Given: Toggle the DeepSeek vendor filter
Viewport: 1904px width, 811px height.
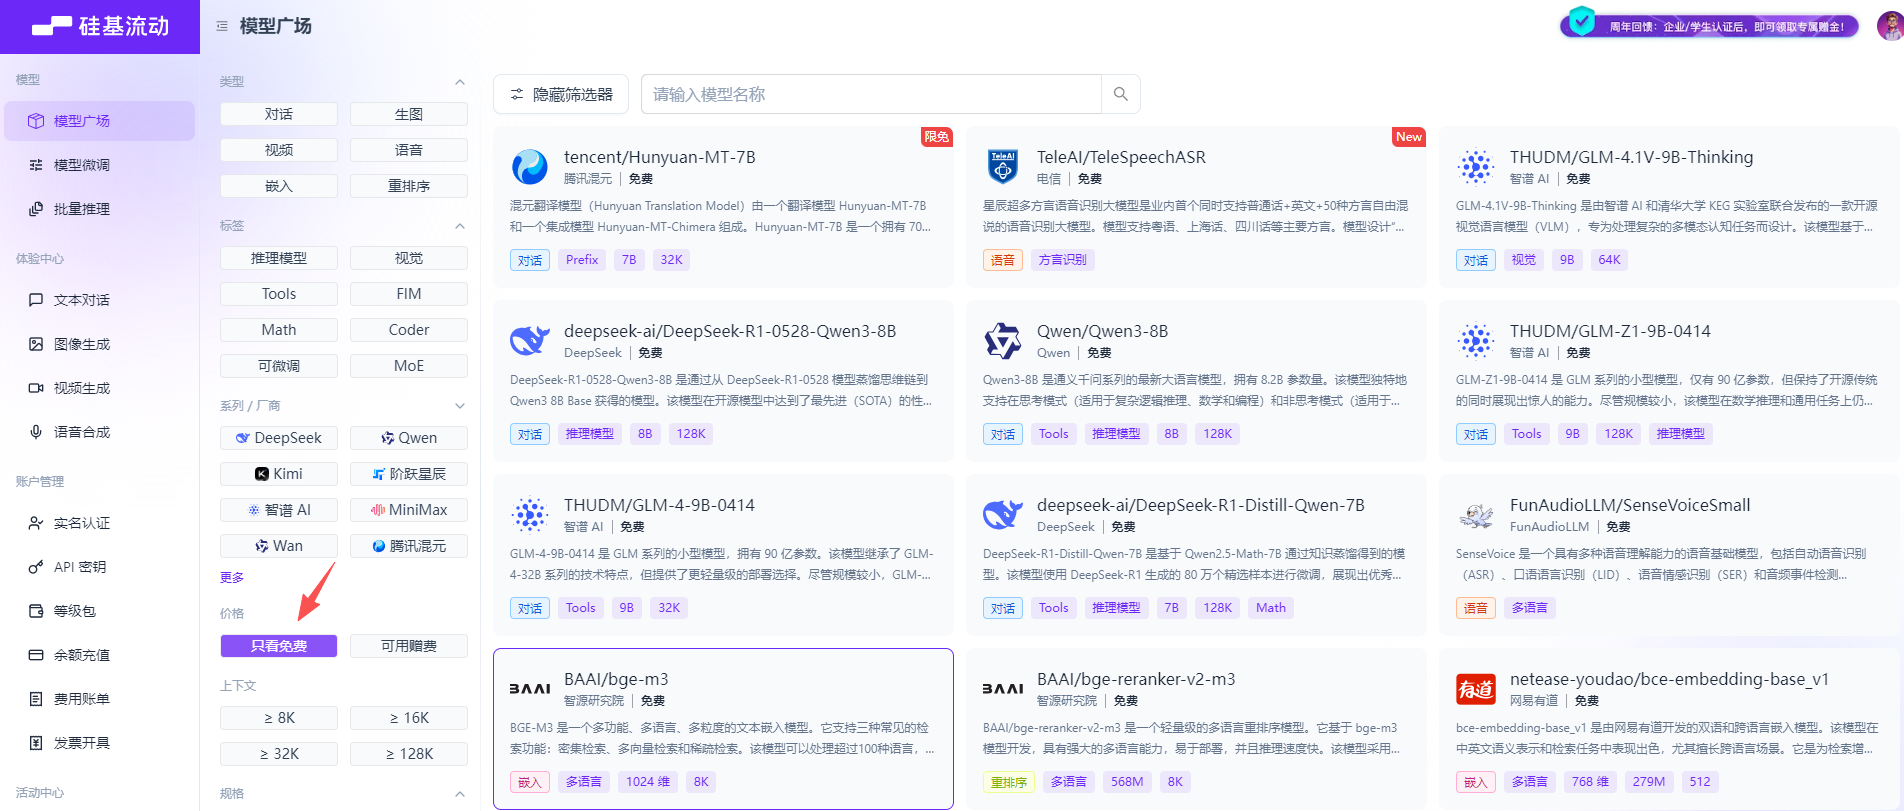Looking at the screenshot, I should pyautogui.click(x=279, y=438).
